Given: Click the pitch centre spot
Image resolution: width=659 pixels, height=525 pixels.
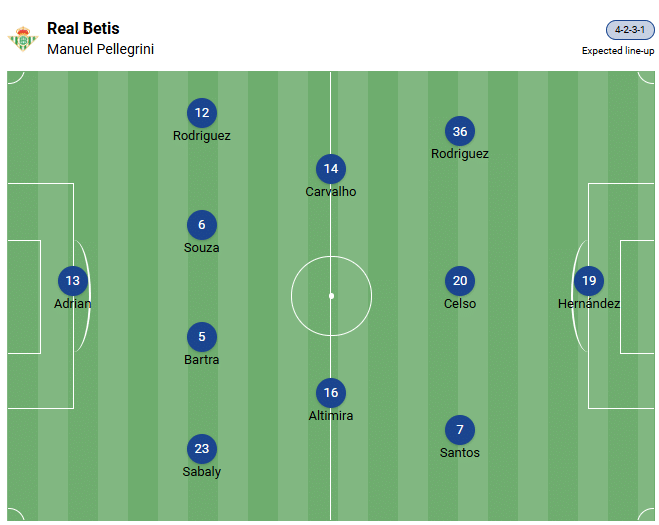Looking at the screenshot, I should tap(331, 296).
